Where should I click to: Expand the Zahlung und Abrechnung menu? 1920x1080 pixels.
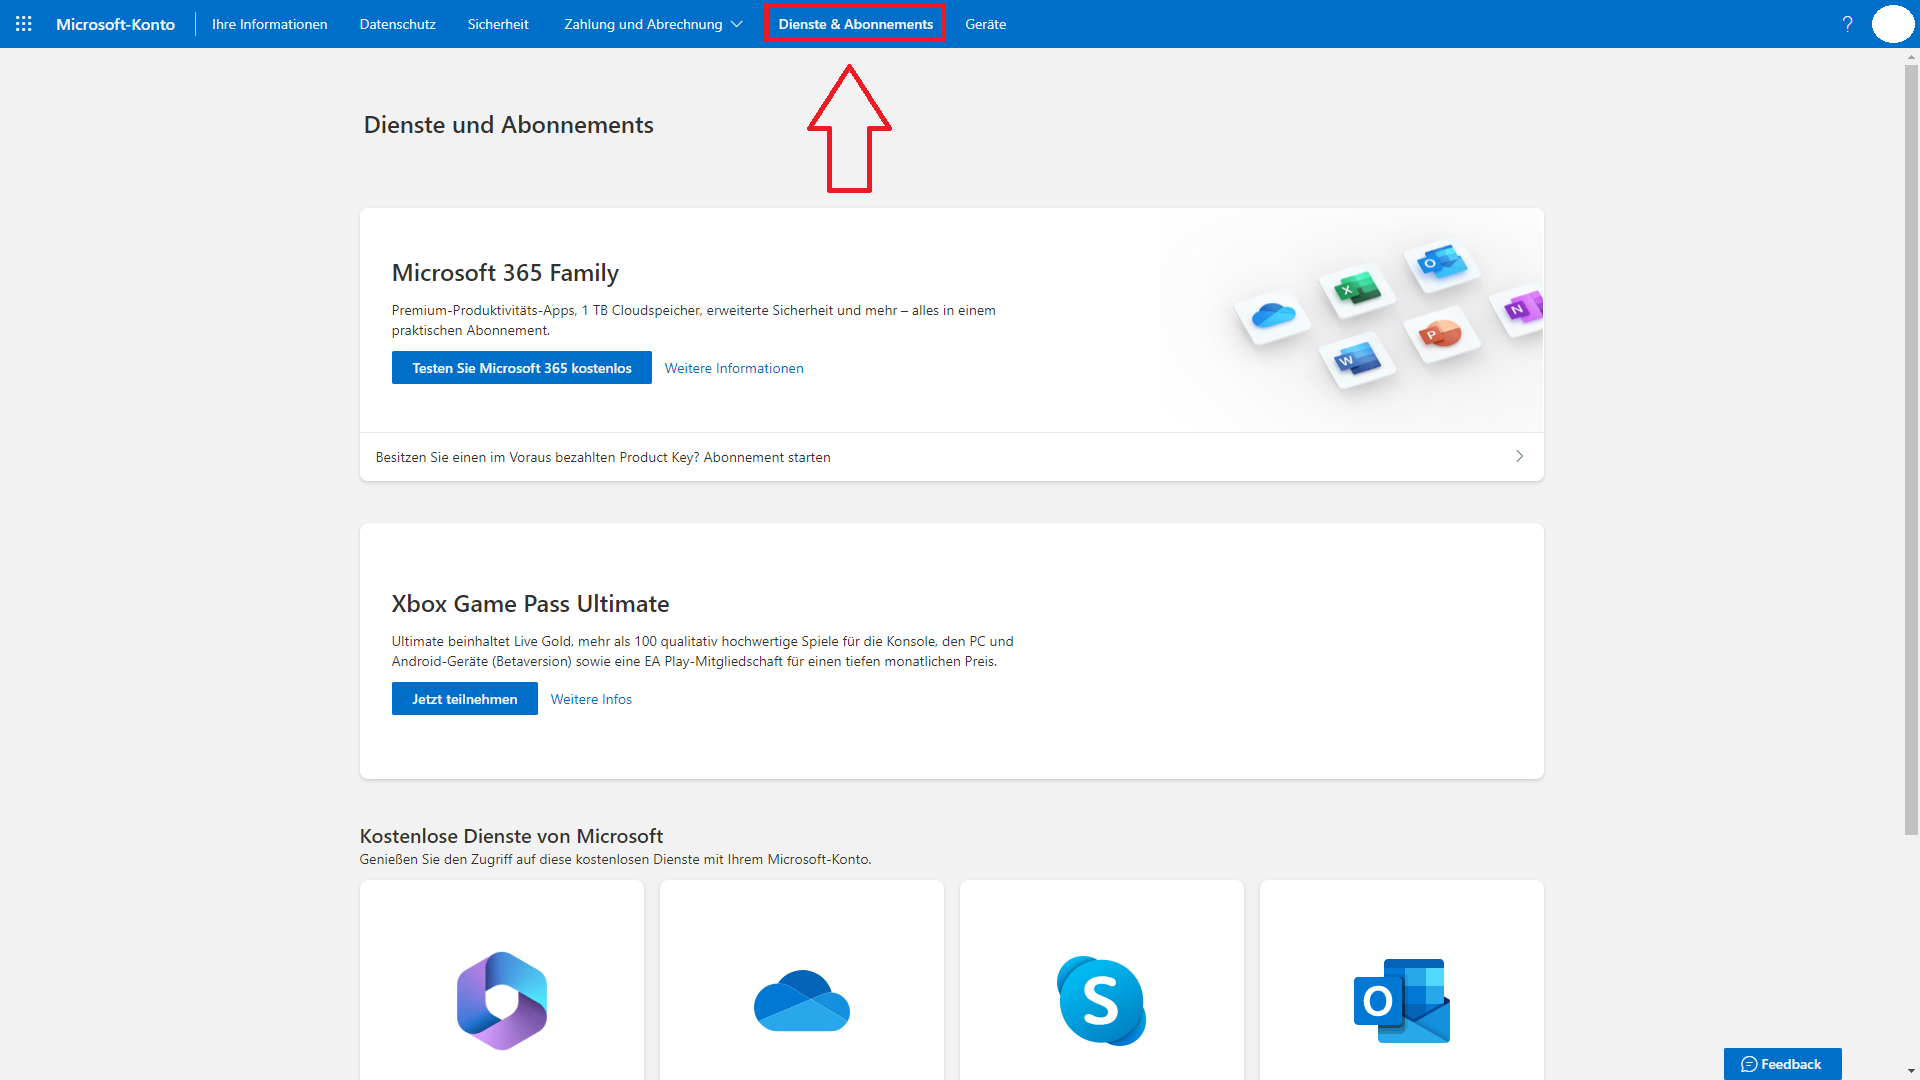(653, 24)
